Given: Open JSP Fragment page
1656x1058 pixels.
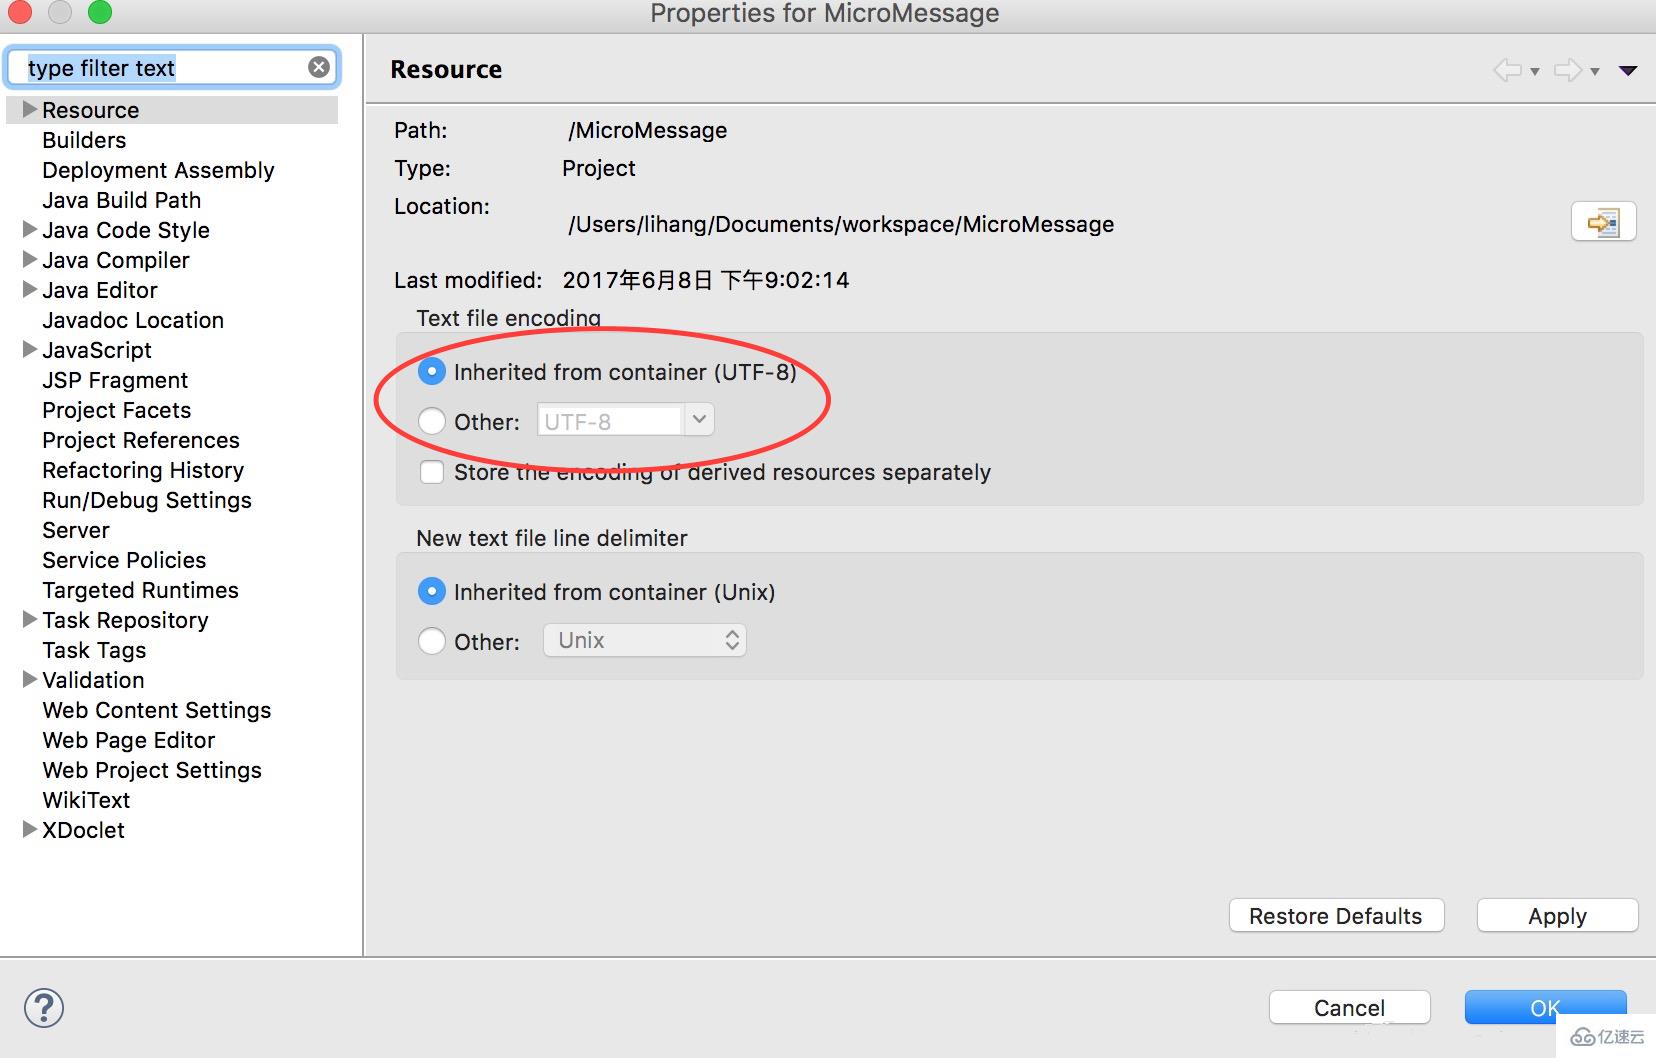Looking at the screenshot, I should (115, 380).
